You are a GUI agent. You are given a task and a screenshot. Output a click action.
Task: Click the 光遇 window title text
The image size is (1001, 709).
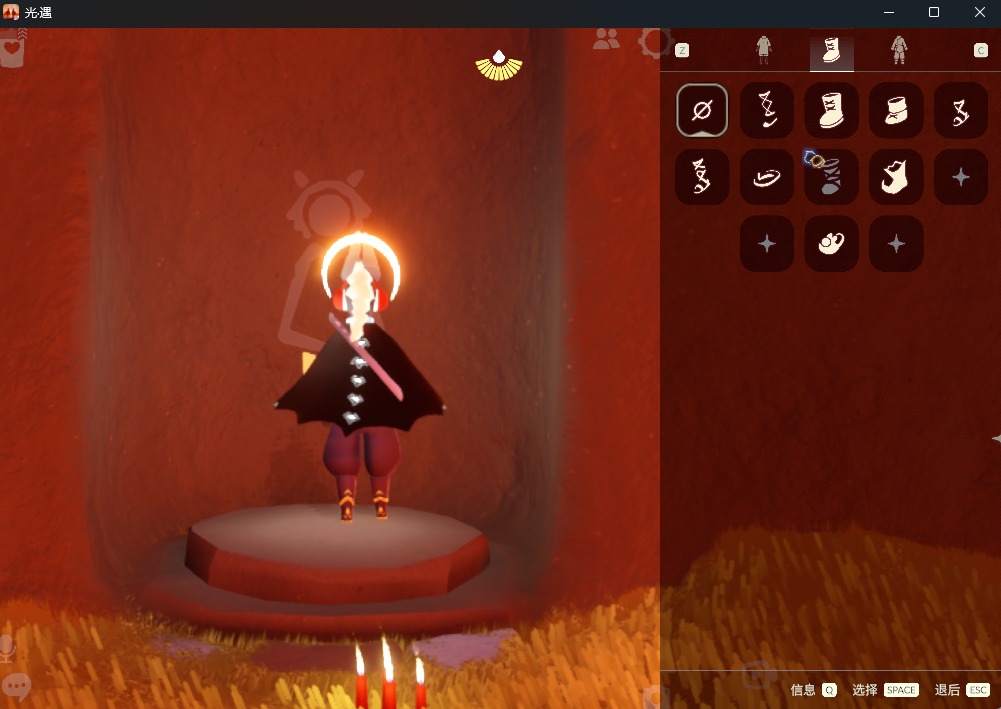(x=38, y=13)
